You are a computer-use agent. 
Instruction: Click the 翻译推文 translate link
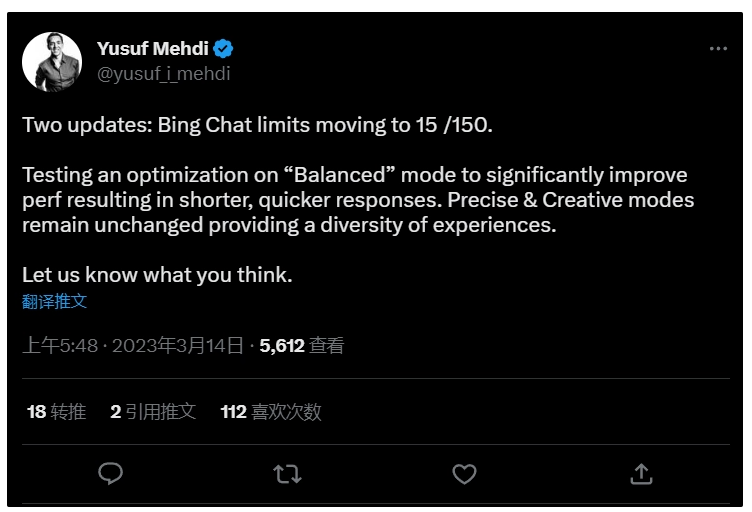55,302
